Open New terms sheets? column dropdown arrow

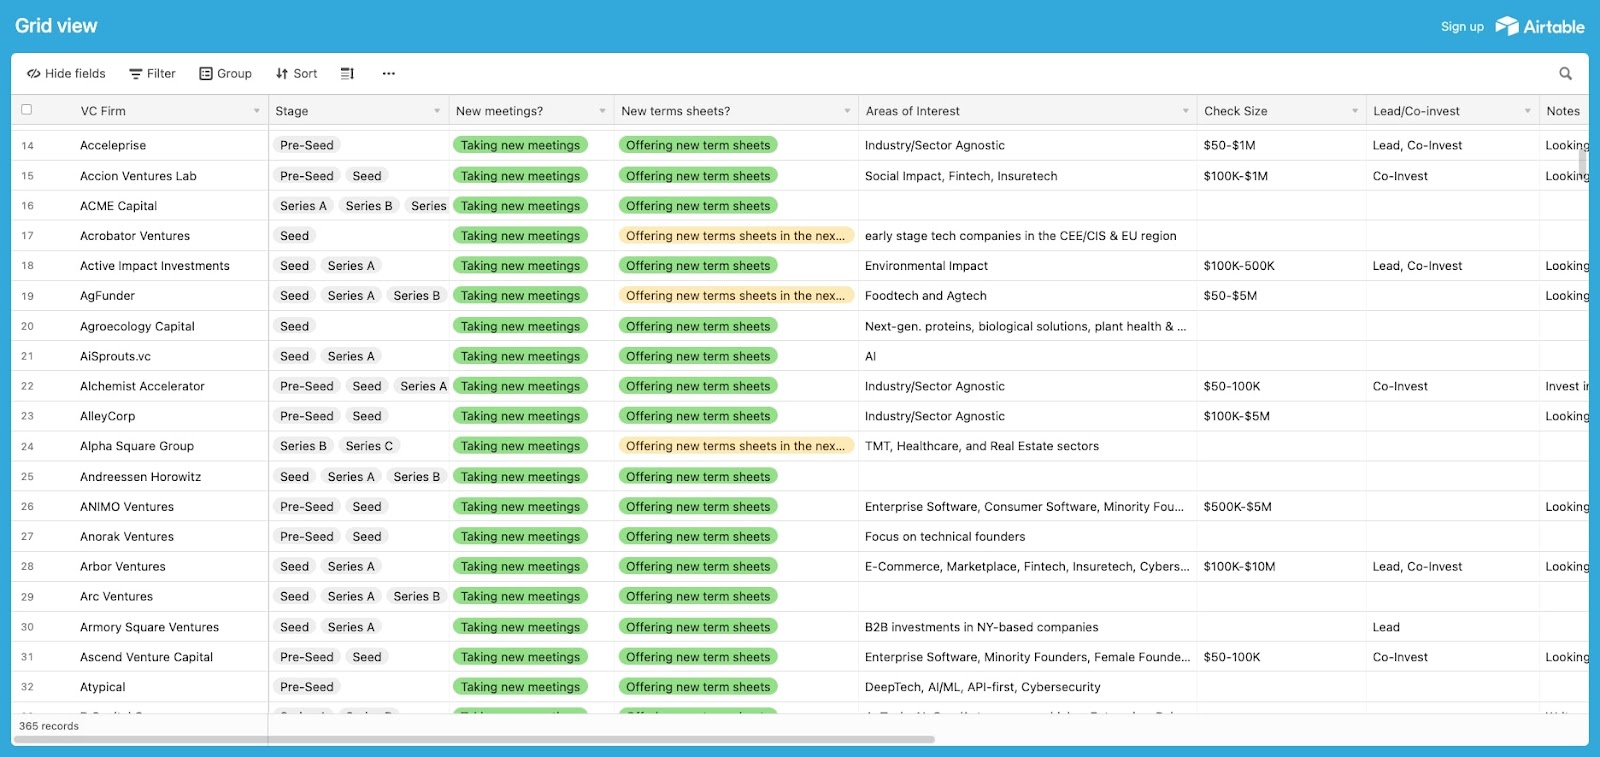(x=847, y=111)
